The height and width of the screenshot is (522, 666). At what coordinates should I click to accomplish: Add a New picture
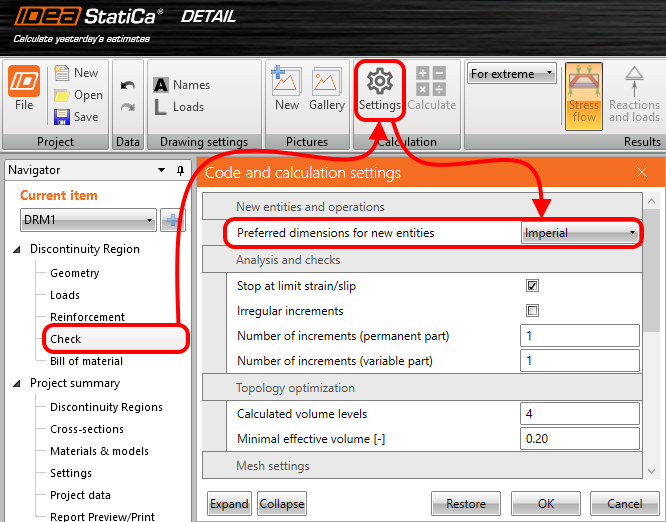pyautogui.click(x=287, y=87)
